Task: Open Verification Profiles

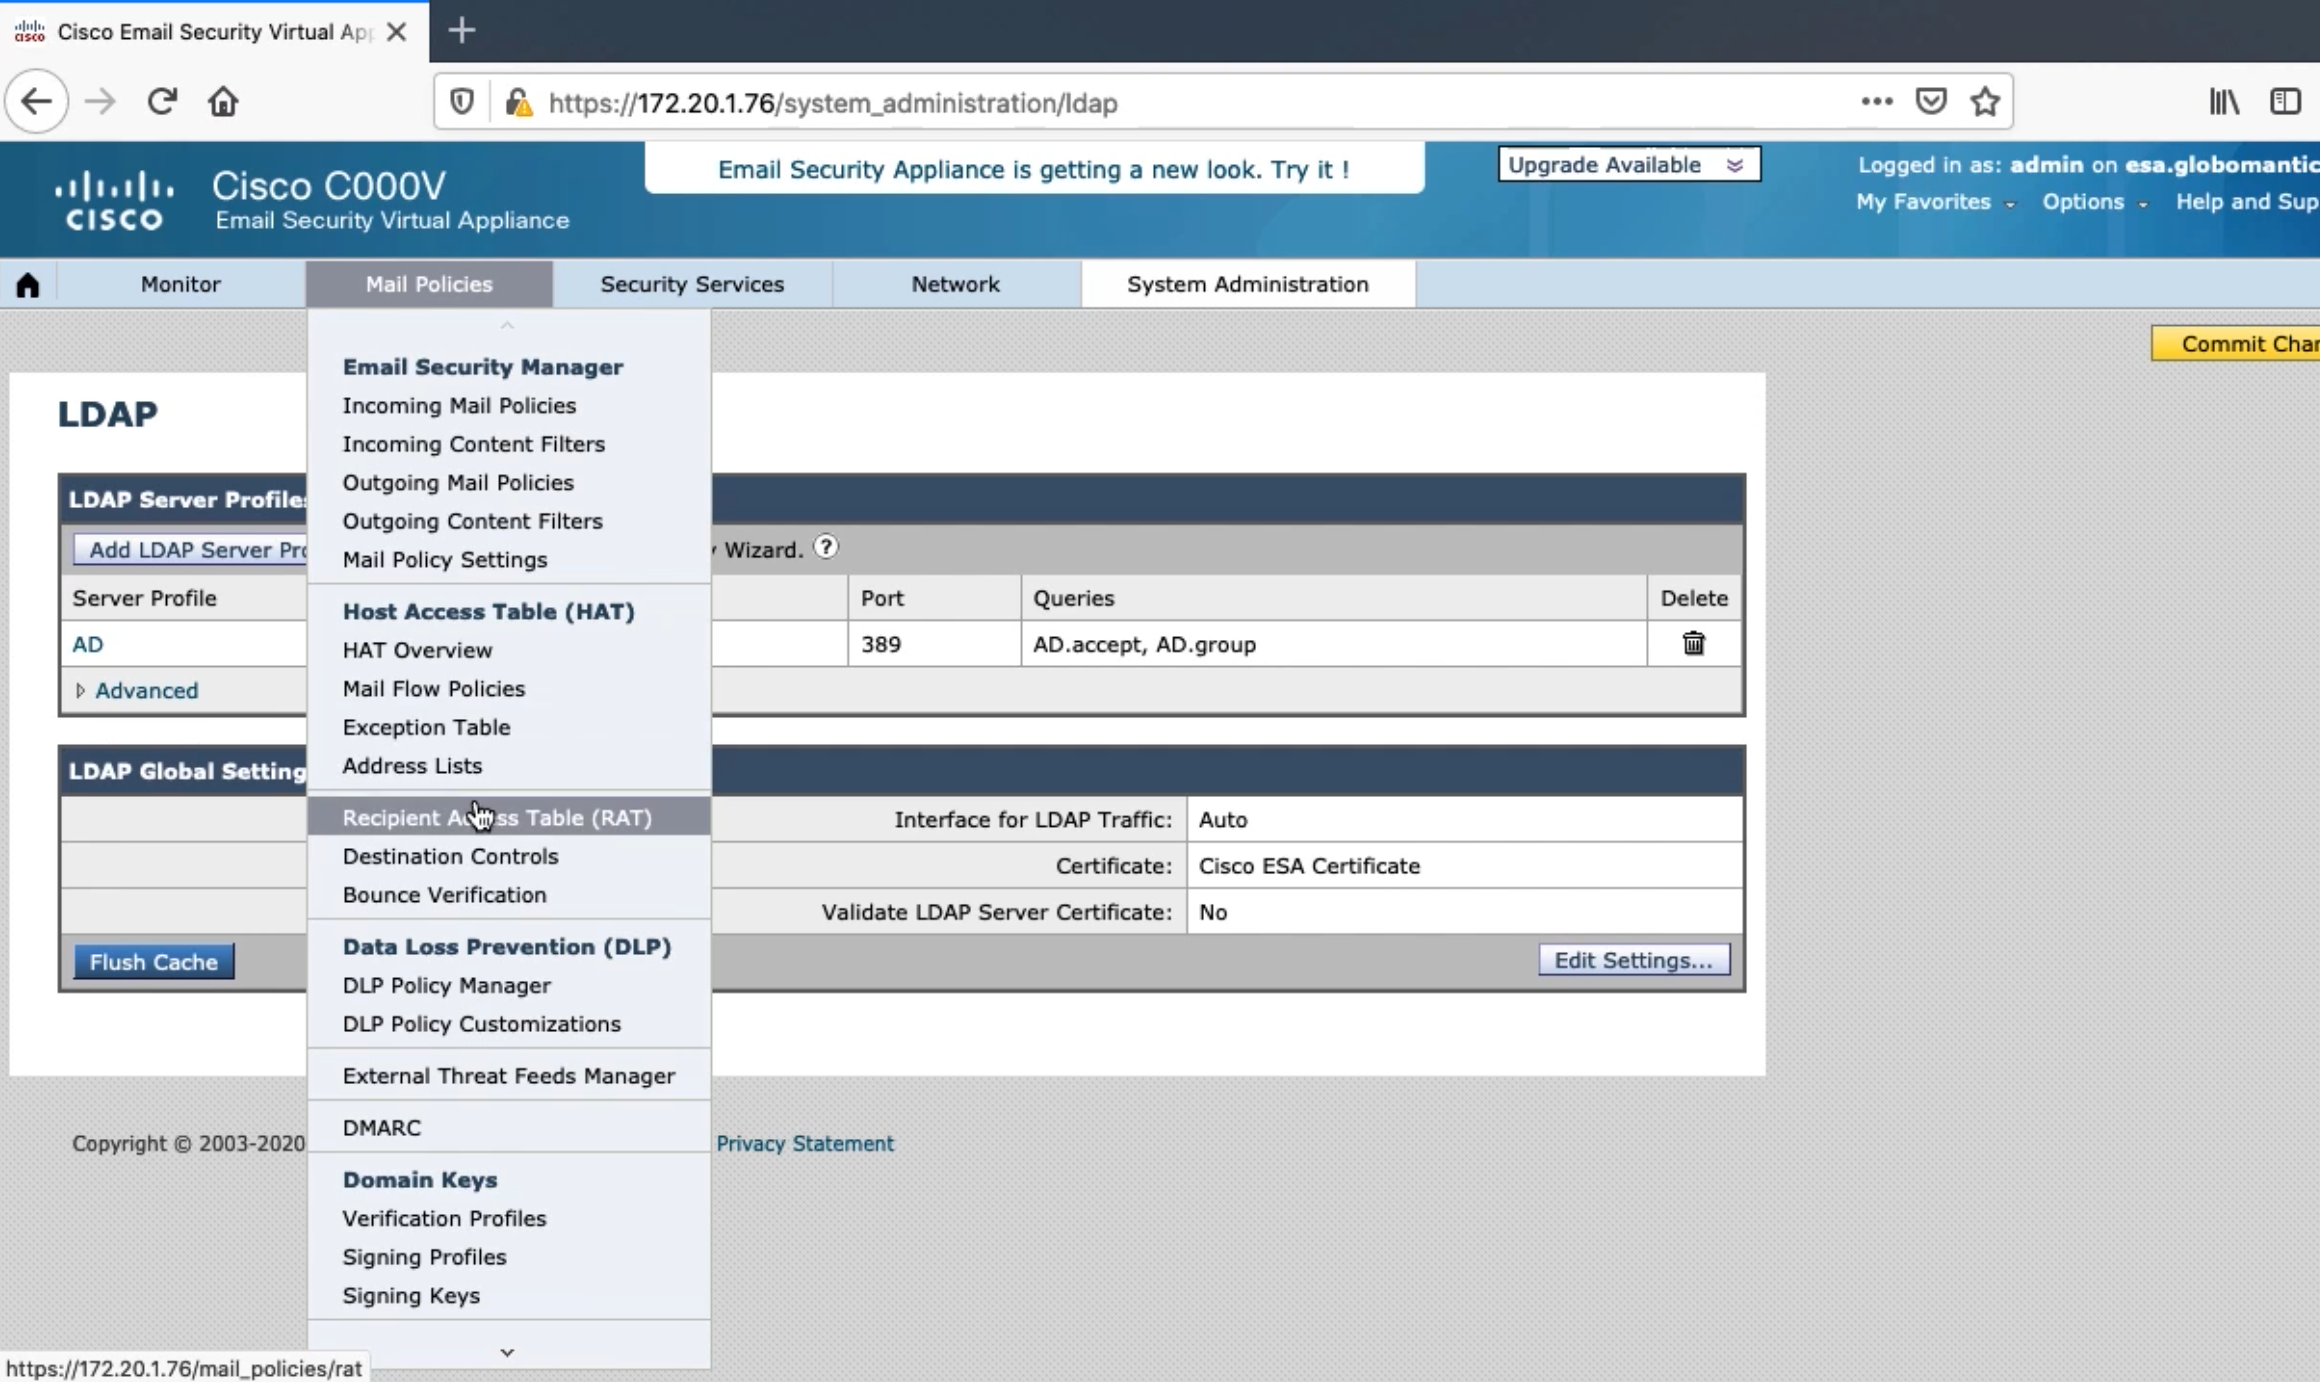Action: (444, 1218)
